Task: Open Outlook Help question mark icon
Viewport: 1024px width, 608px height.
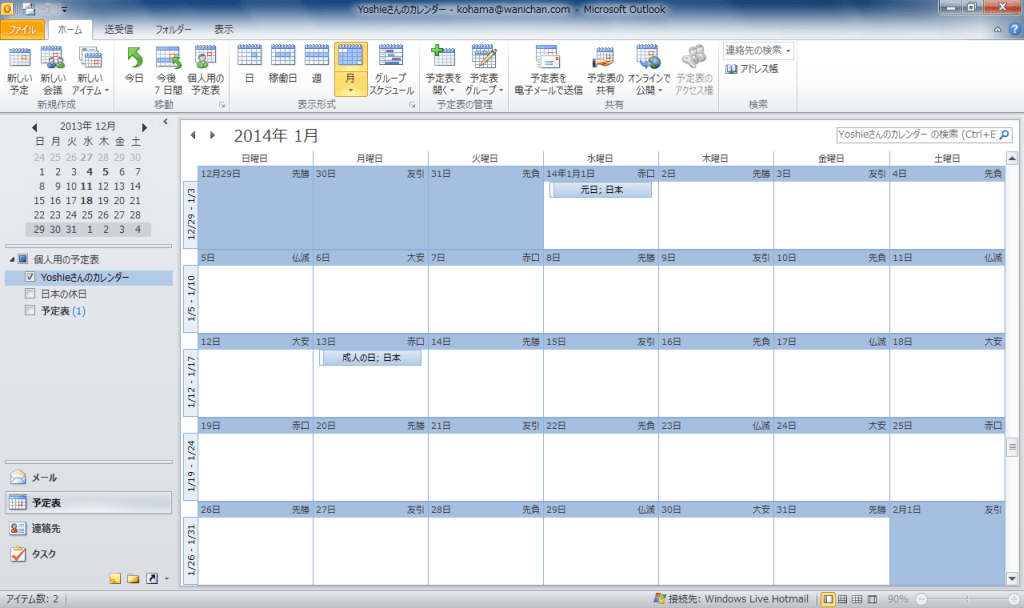Action: pos(1014,29)
